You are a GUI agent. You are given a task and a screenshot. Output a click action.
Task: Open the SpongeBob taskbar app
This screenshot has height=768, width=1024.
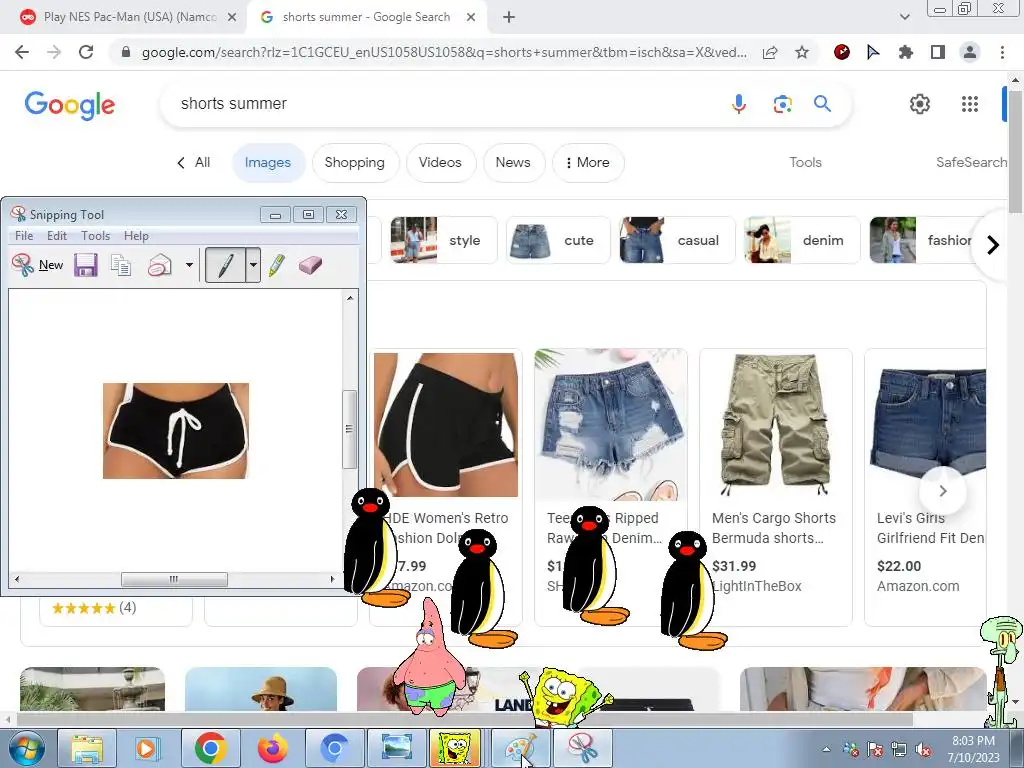455,748
